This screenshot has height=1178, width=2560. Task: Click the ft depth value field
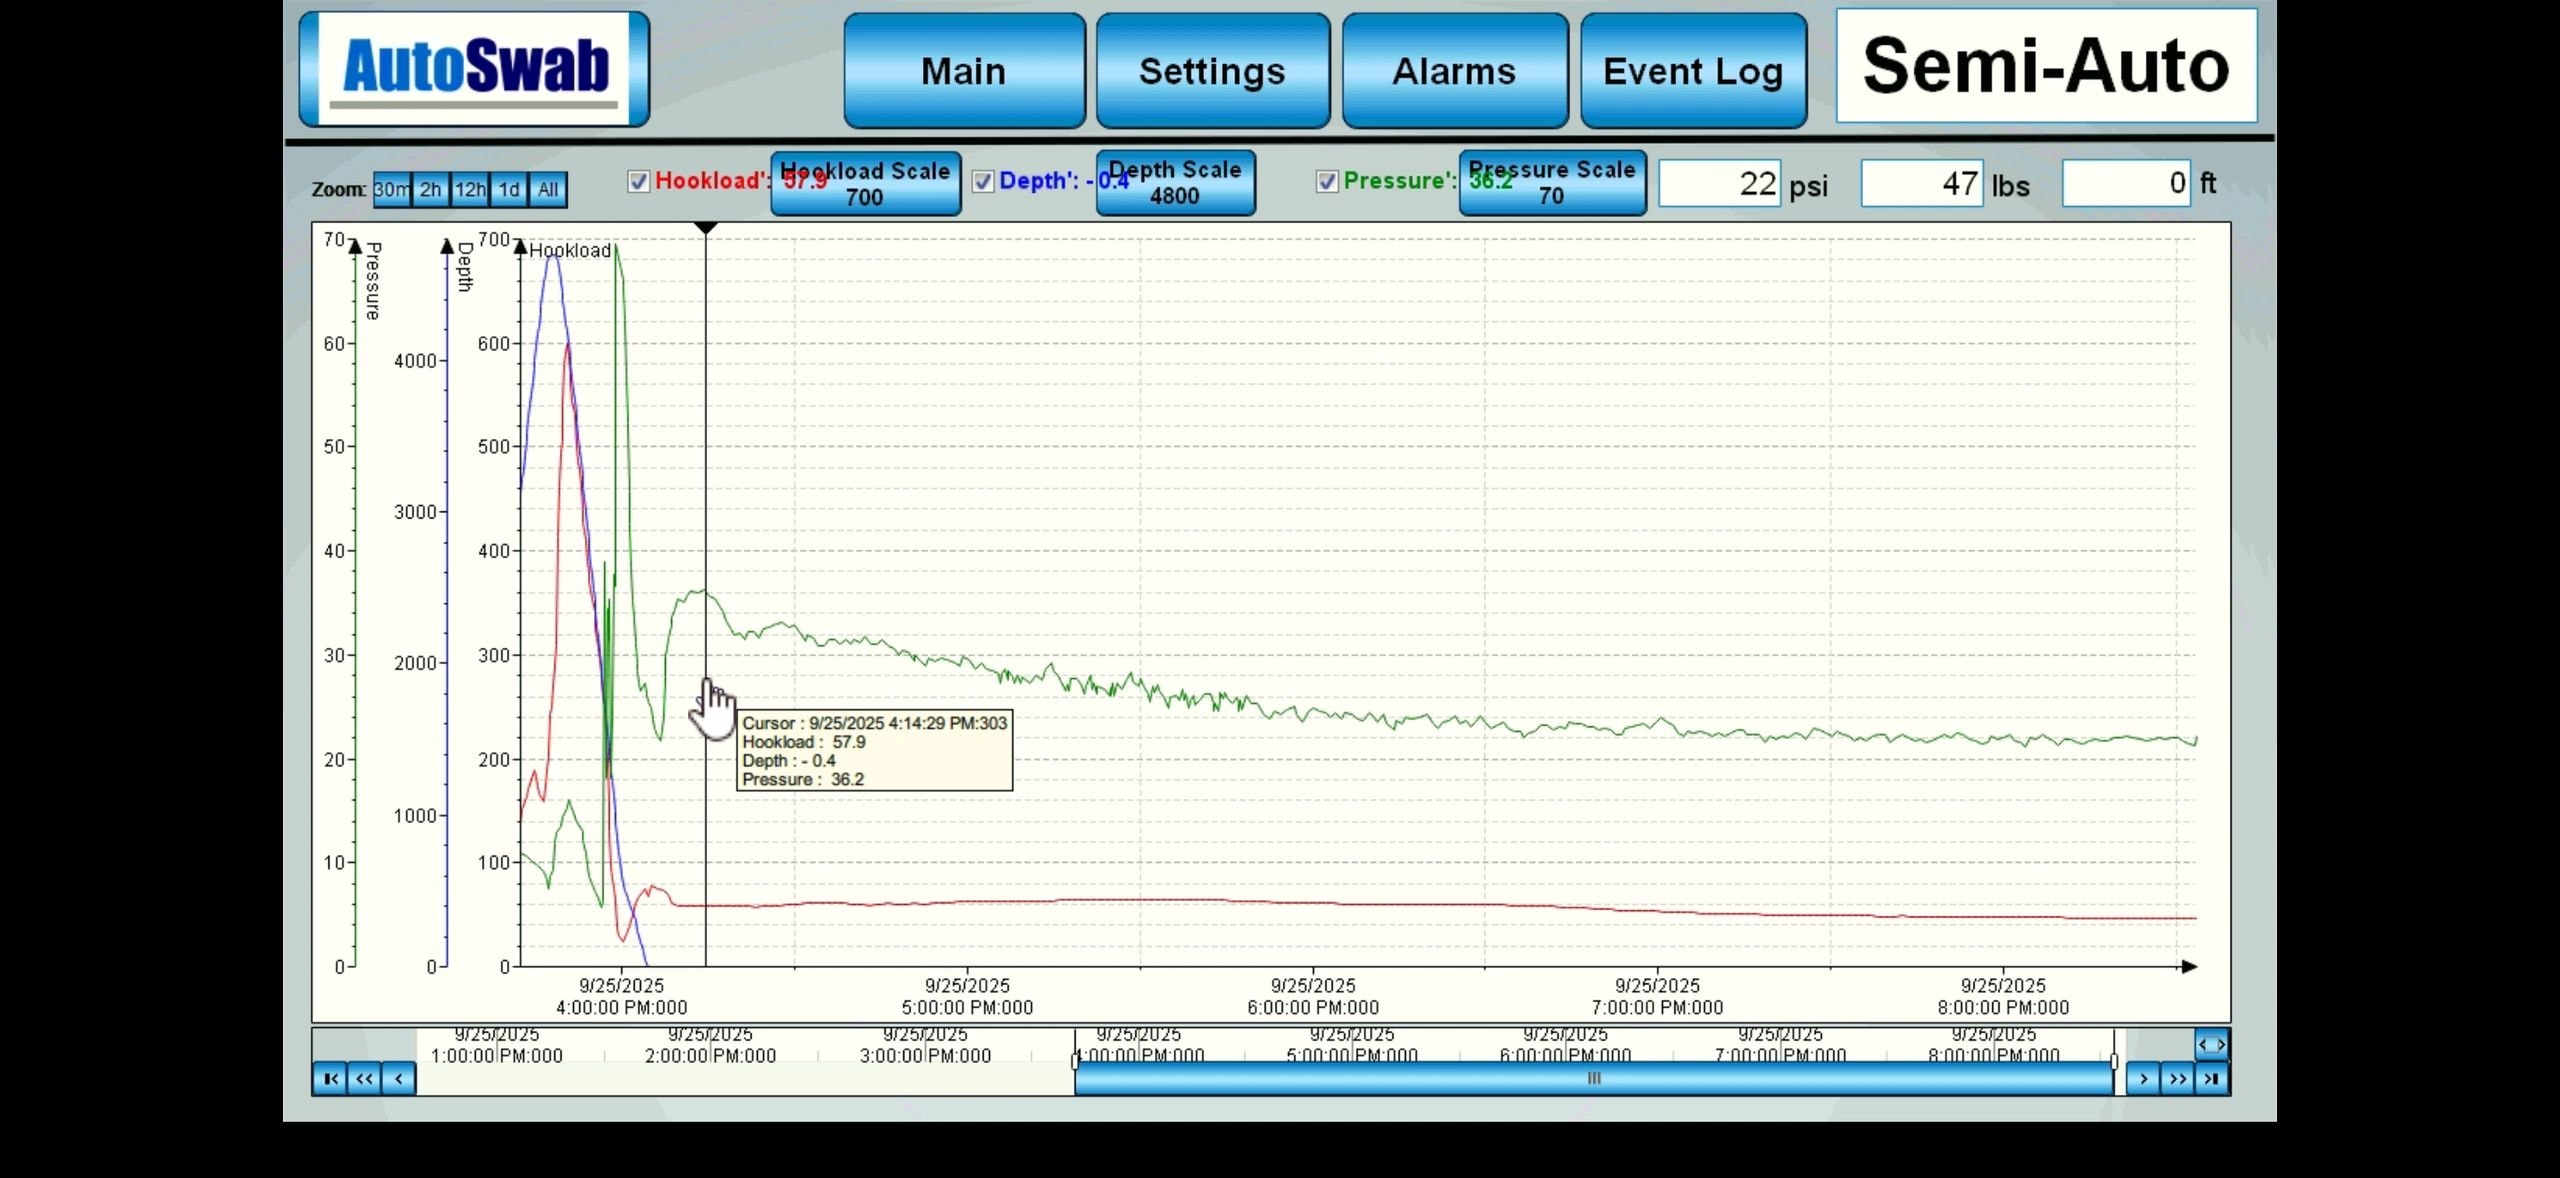2127,184
